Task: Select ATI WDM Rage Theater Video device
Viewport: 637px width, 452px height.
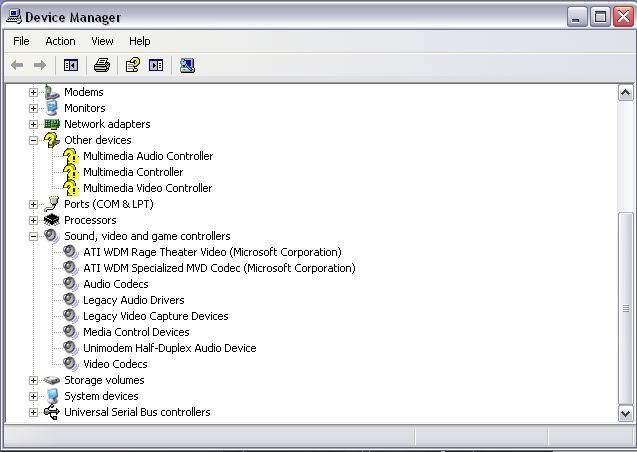Action: [212, 252]
